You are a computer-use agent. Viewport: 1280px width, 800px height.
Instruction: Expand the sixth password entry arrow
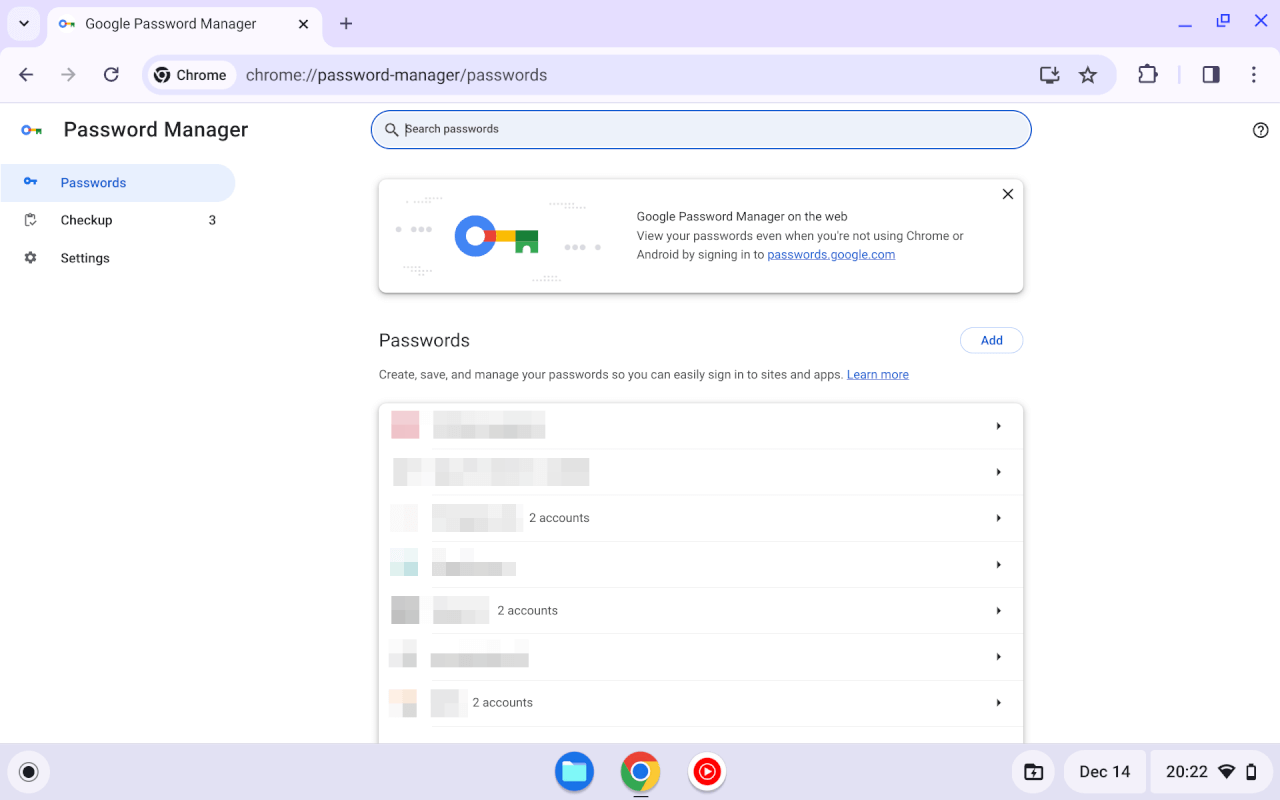[x=998, y=657]
